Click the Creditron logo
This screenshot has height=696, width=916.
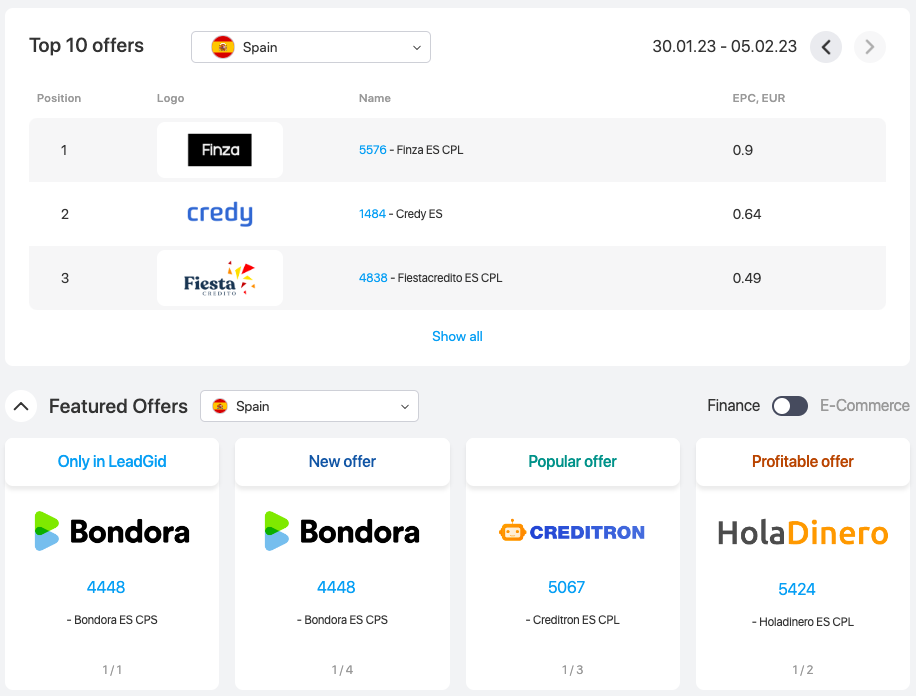[572, 531]
